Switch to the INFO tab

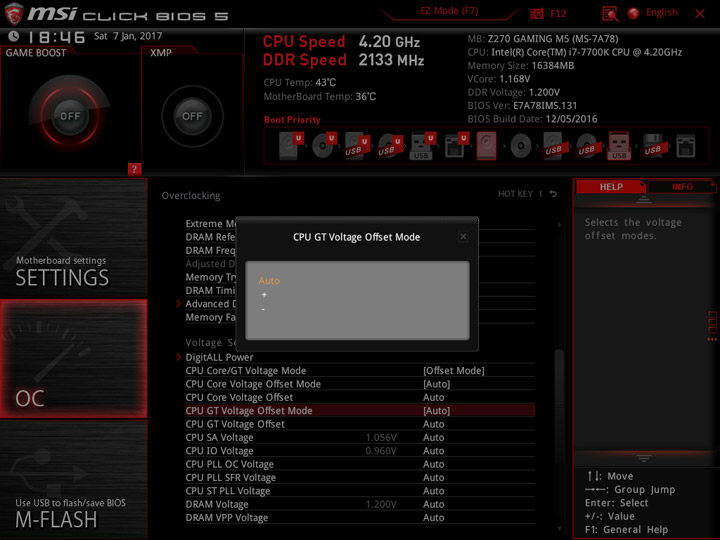click(x=682, y=186)
